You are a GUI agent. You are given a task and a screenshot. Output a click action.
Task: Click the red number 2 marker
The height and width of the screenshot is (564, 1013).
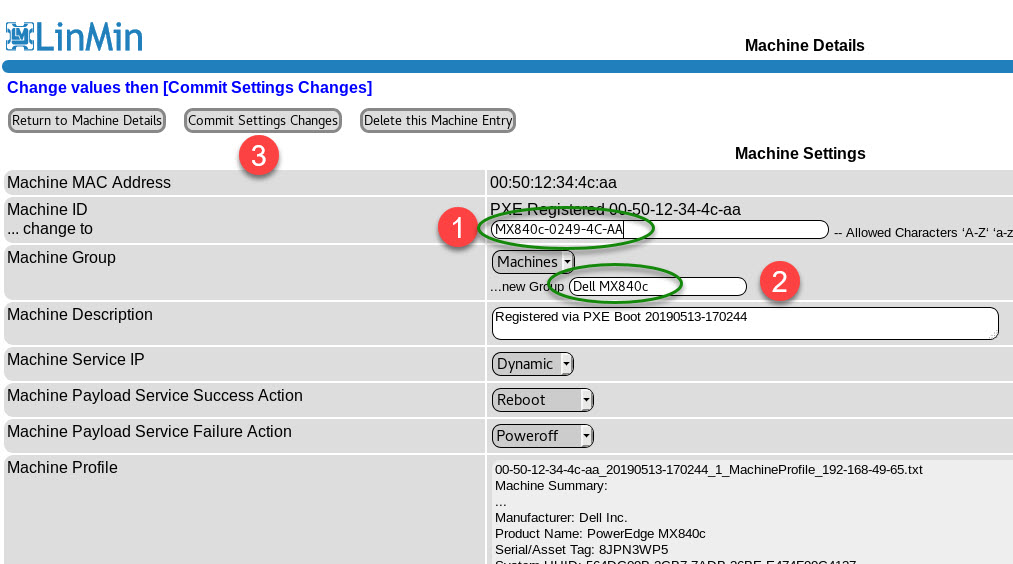780,282
